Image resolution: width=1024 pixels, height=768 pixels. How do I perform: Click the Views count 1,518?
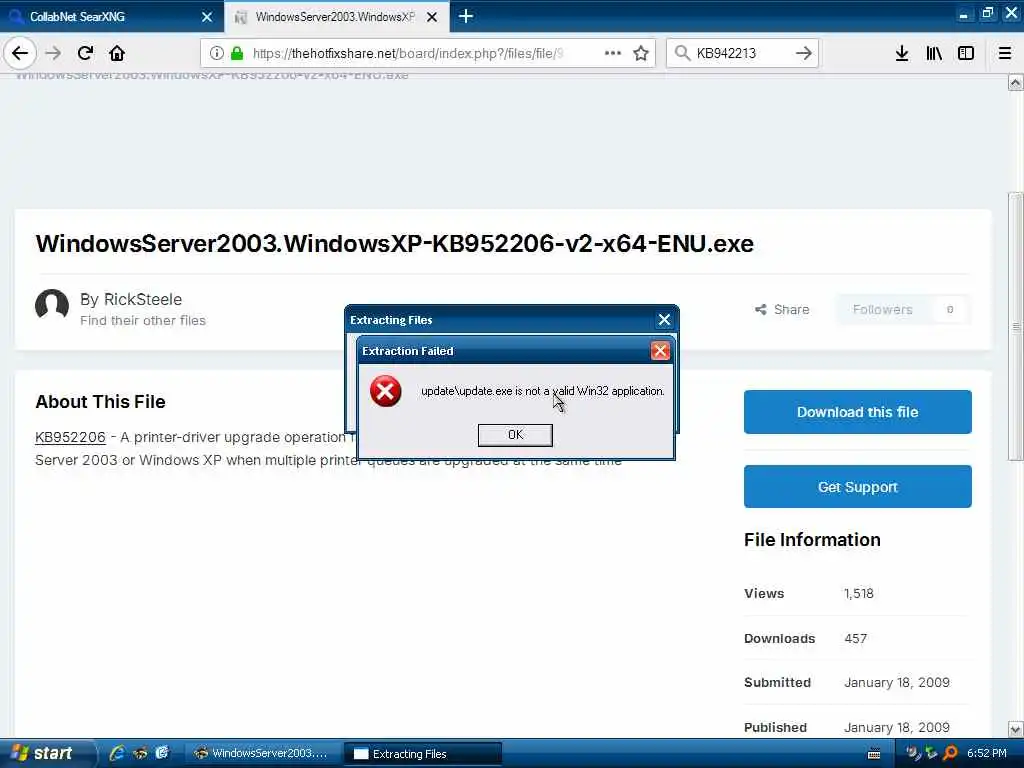coord(858,593)
